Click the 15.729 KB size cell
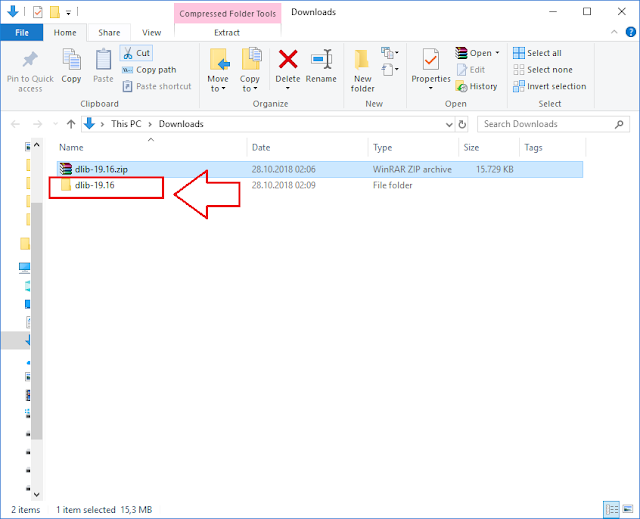 click(495, 169)
